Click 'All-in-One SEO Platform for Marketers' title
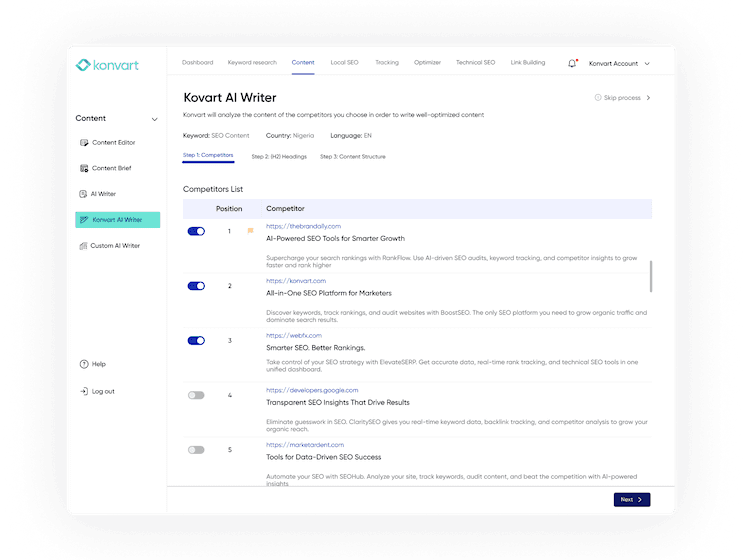The image size is (743, 560). [328, 293]
